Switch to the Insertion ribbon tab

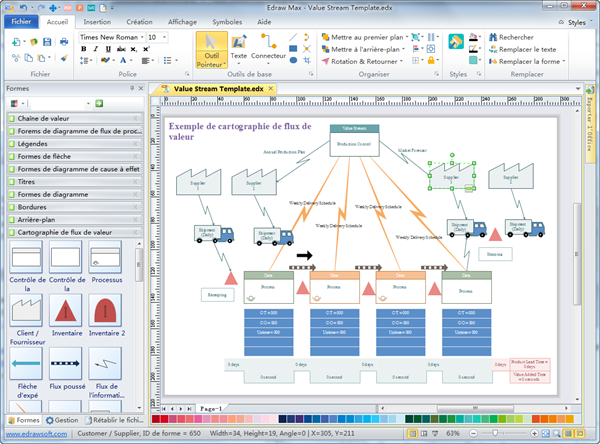pos(98,20)
